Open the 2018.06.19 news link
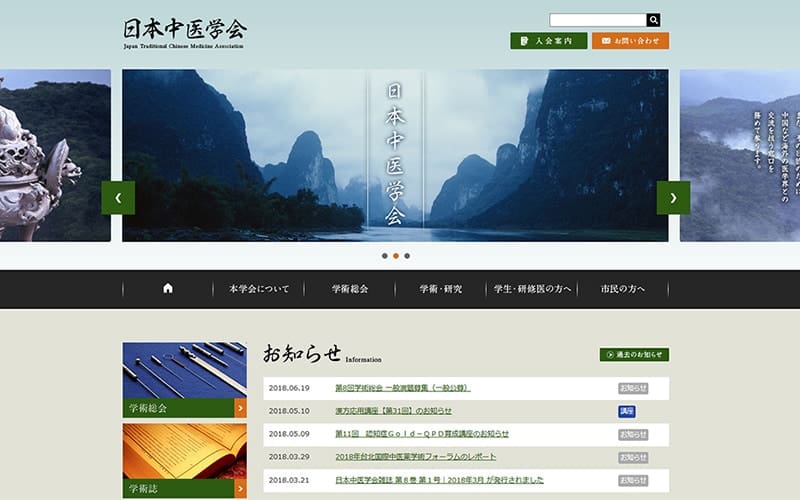Image resolution: width=800 pixels, height=500 pixels. (403, 388)
